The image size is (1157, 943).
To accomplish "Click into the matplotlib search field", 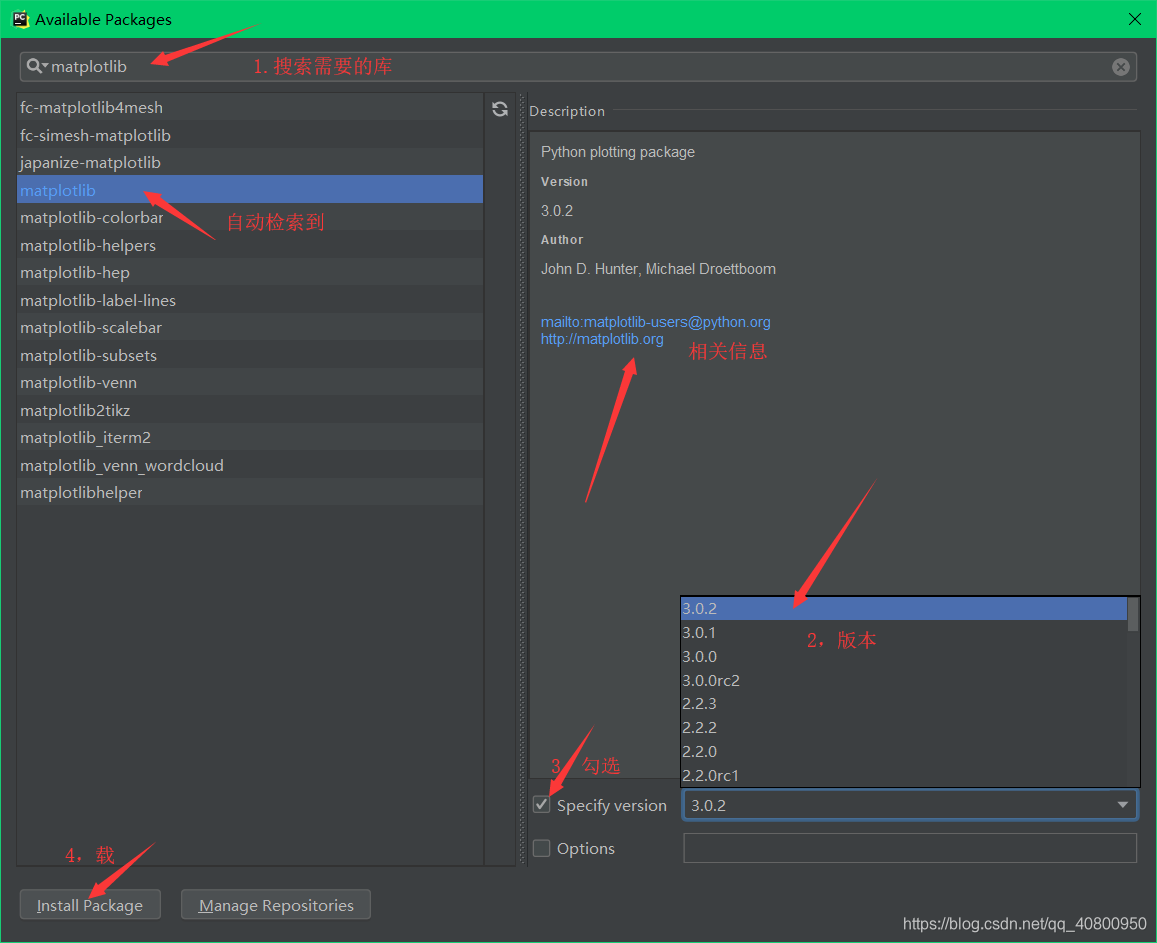I will pyautogui.click(x=576, y=66).
